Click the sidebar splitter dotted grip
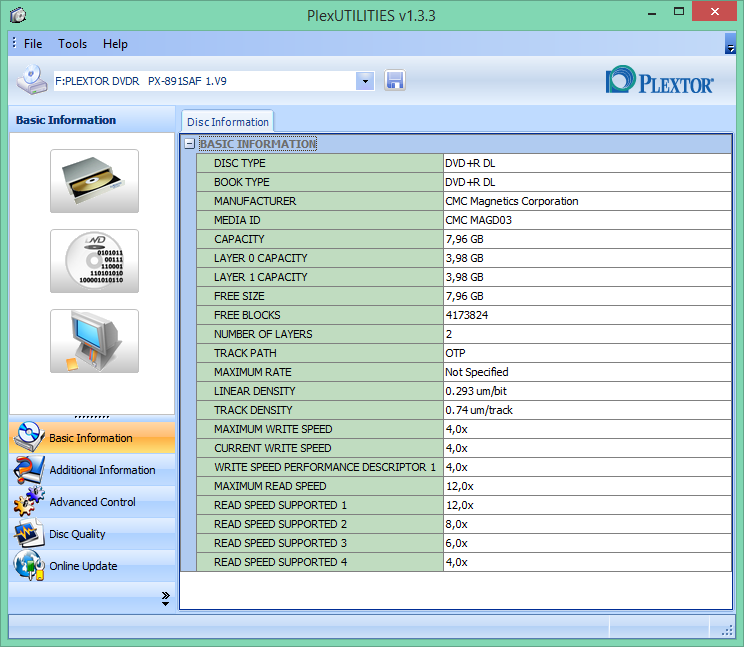The height and width of the screenshot is (647, 744). (92, 417)
